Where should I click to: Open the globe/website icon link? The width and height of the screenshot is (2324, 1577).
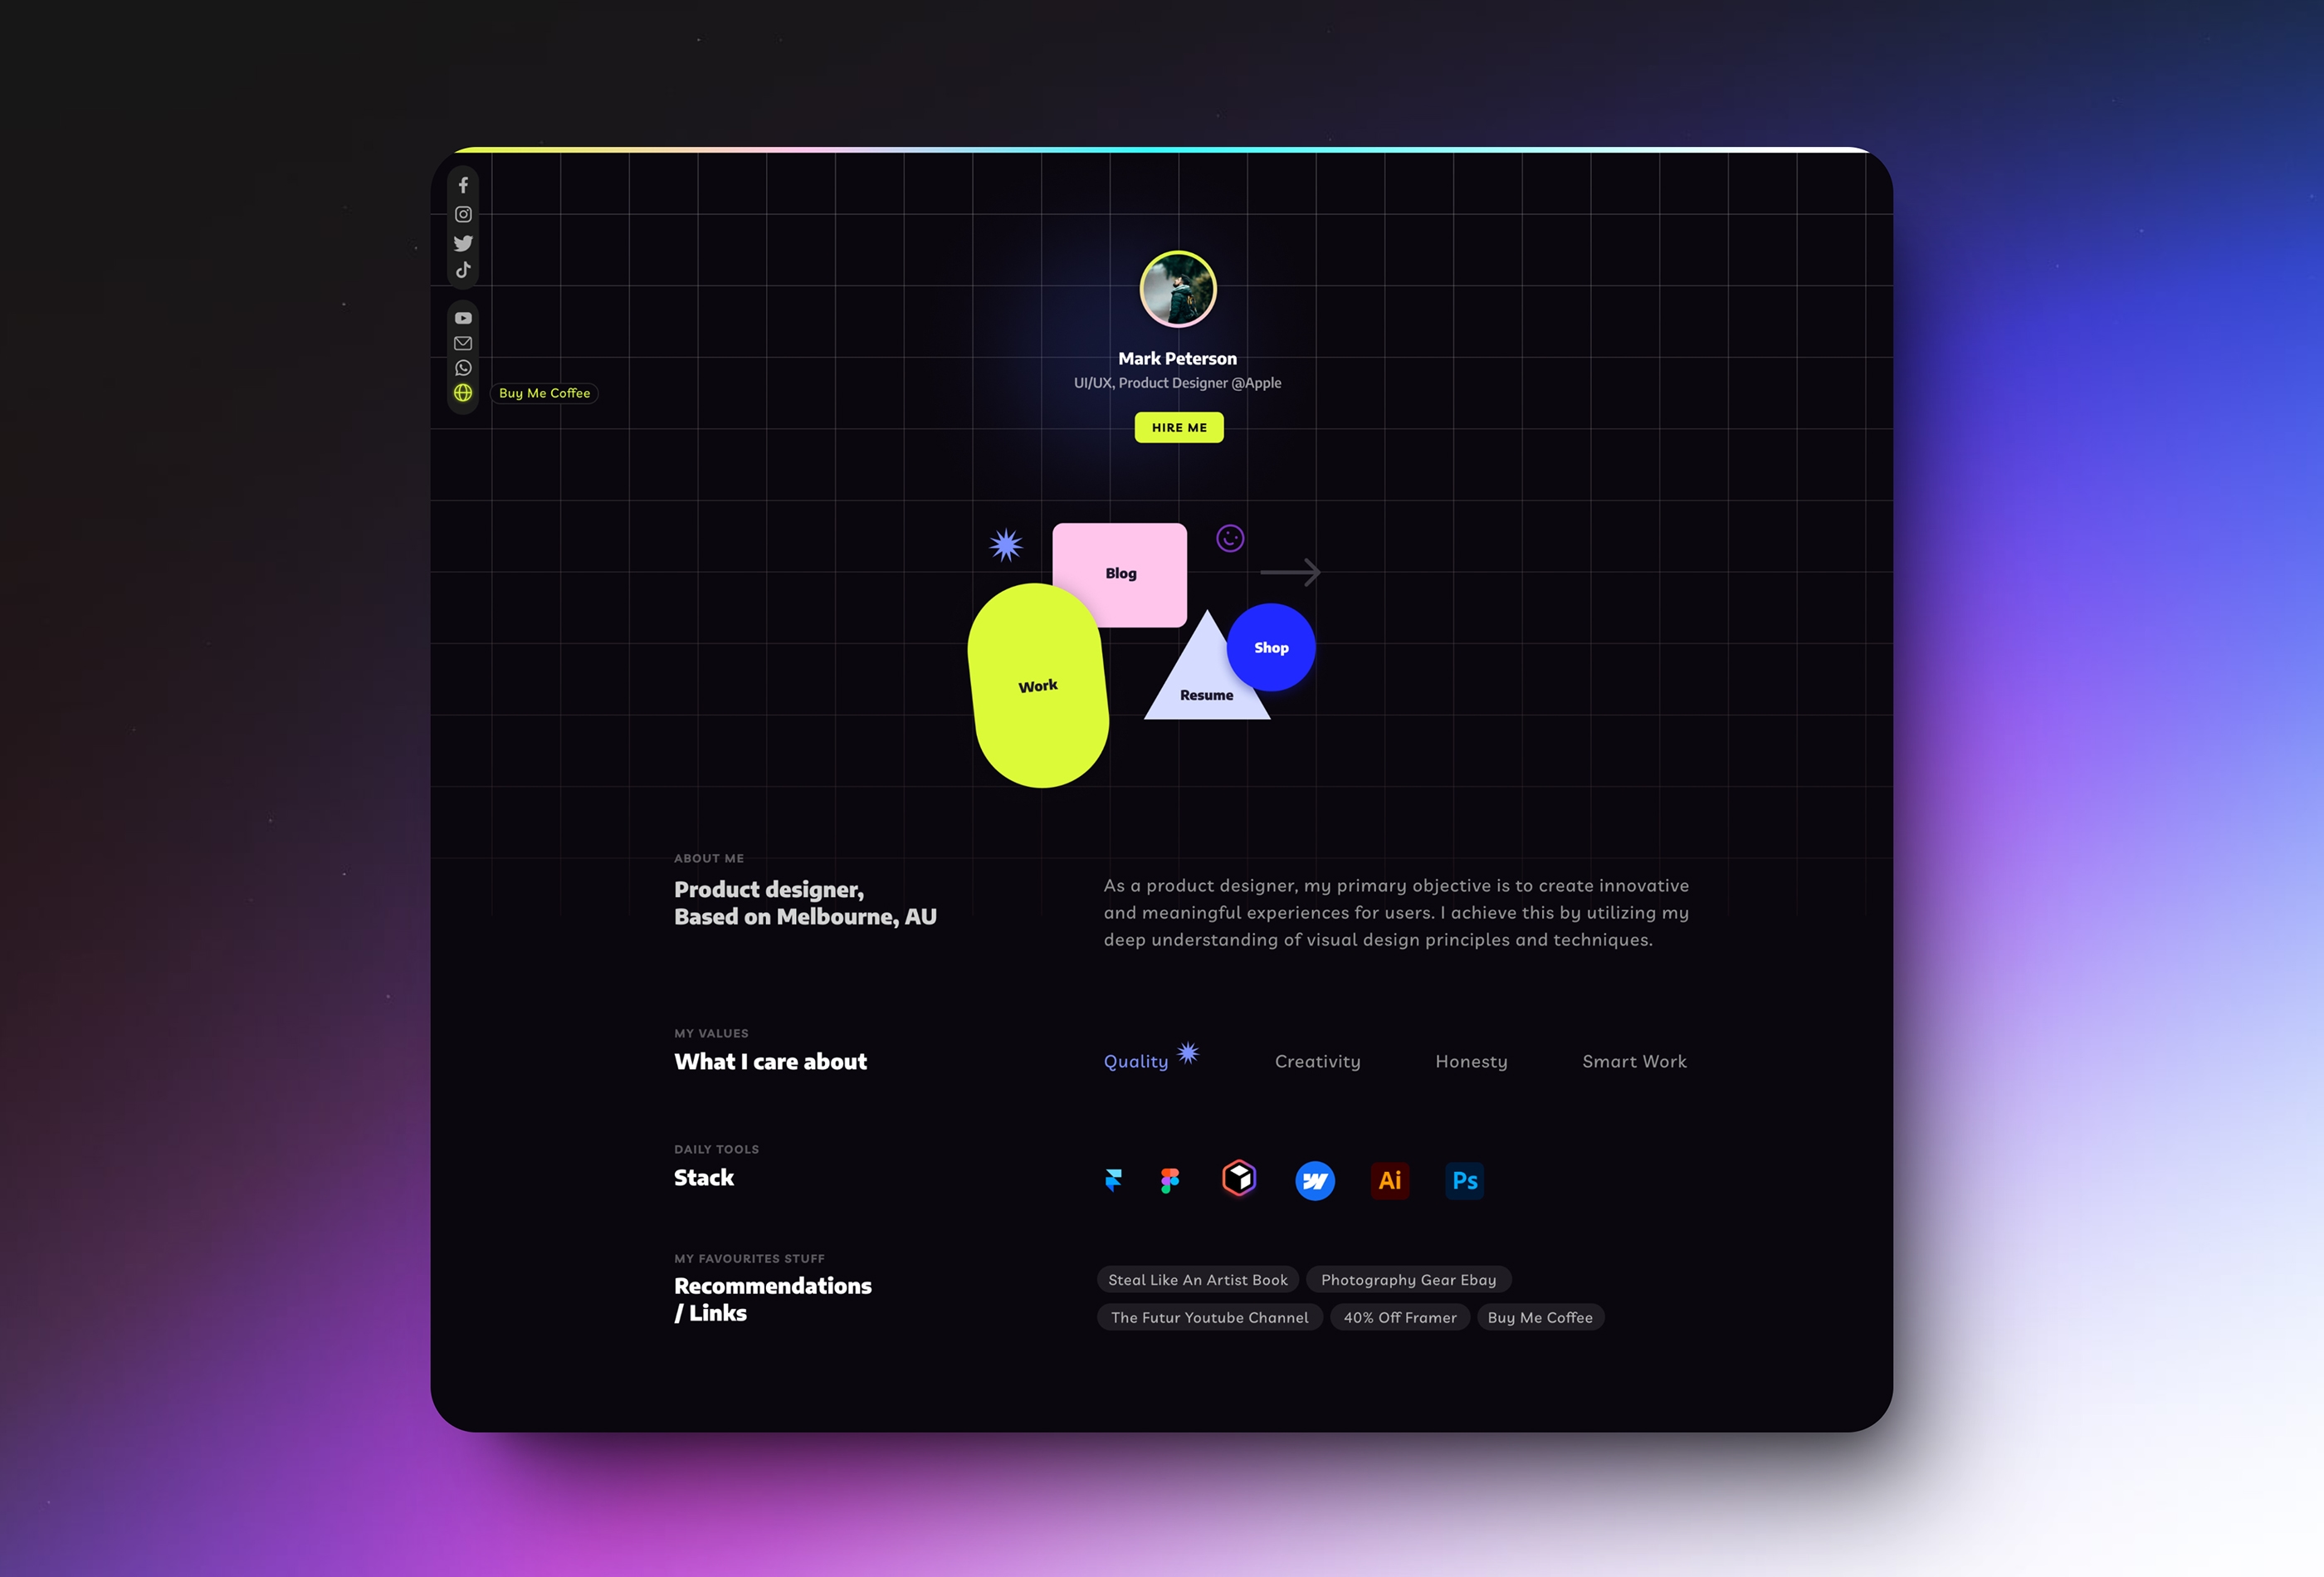(462, 393)
